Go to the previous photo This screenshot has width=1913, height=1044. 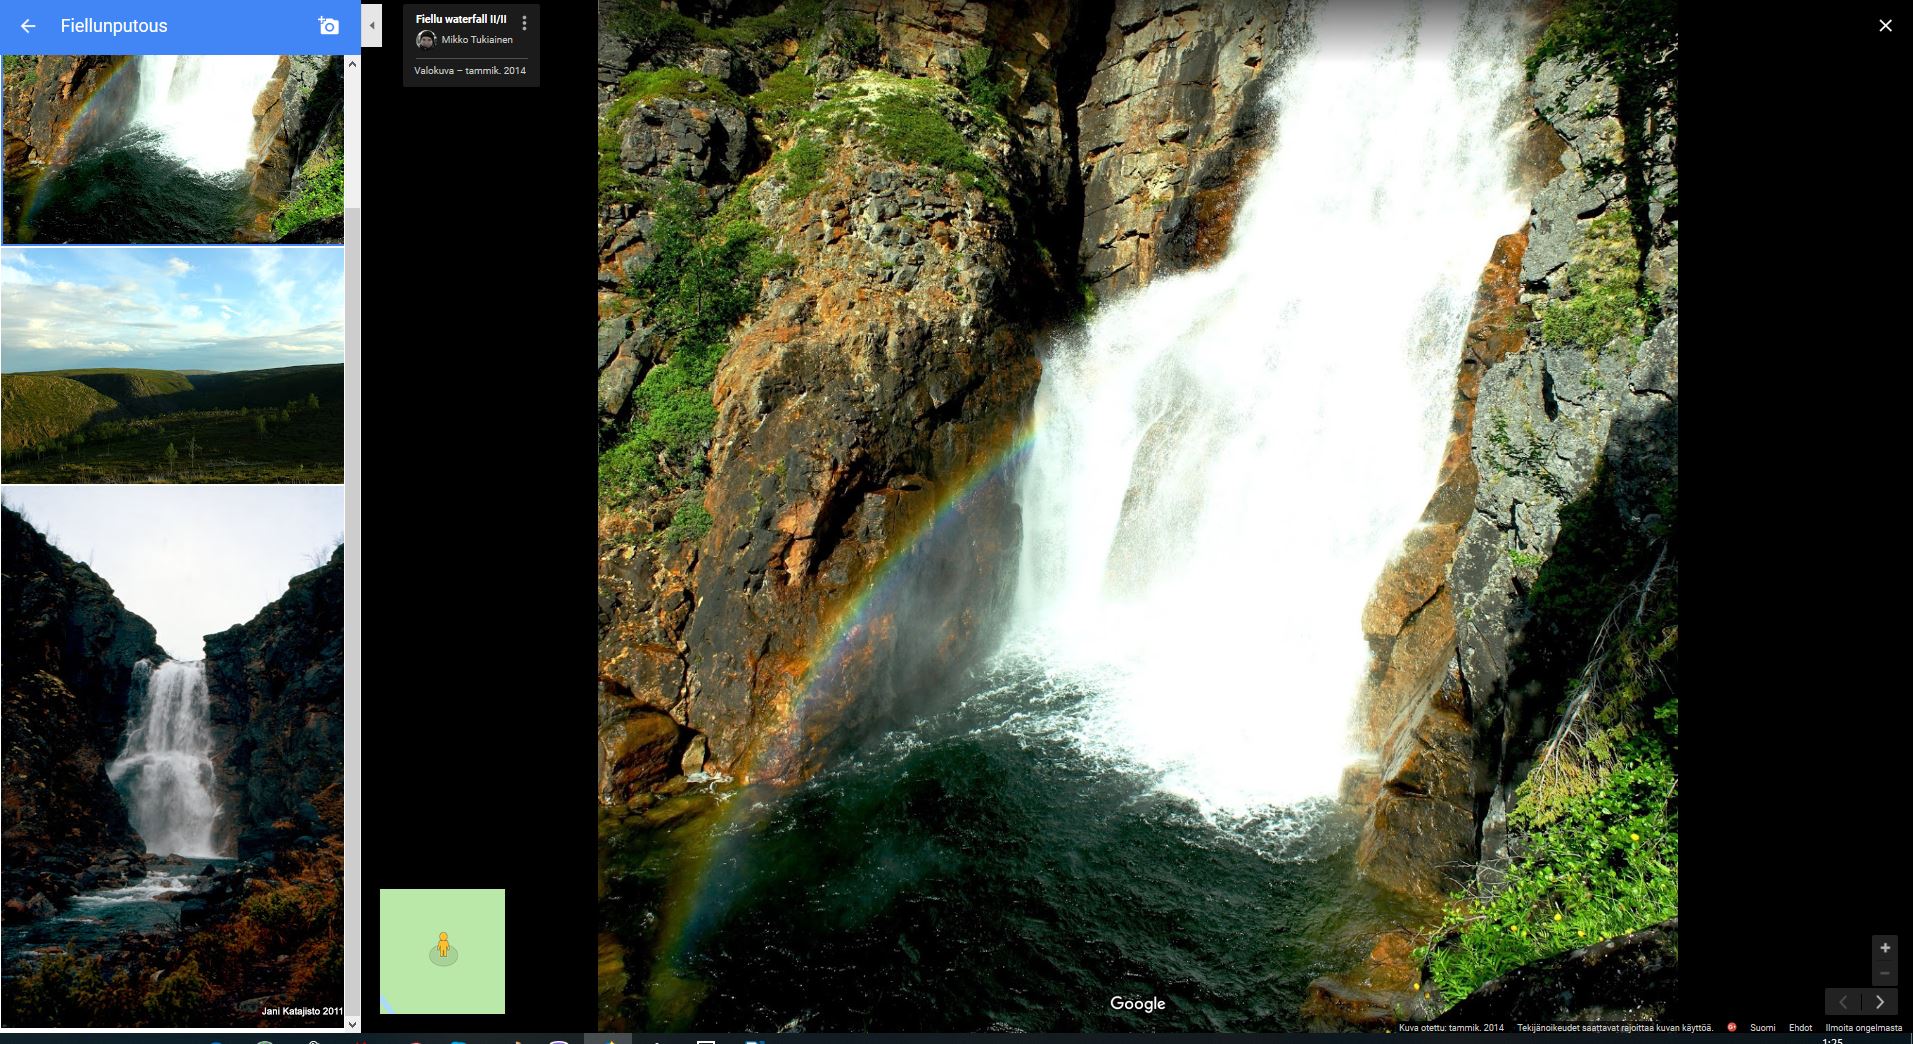[1843, 1002]
